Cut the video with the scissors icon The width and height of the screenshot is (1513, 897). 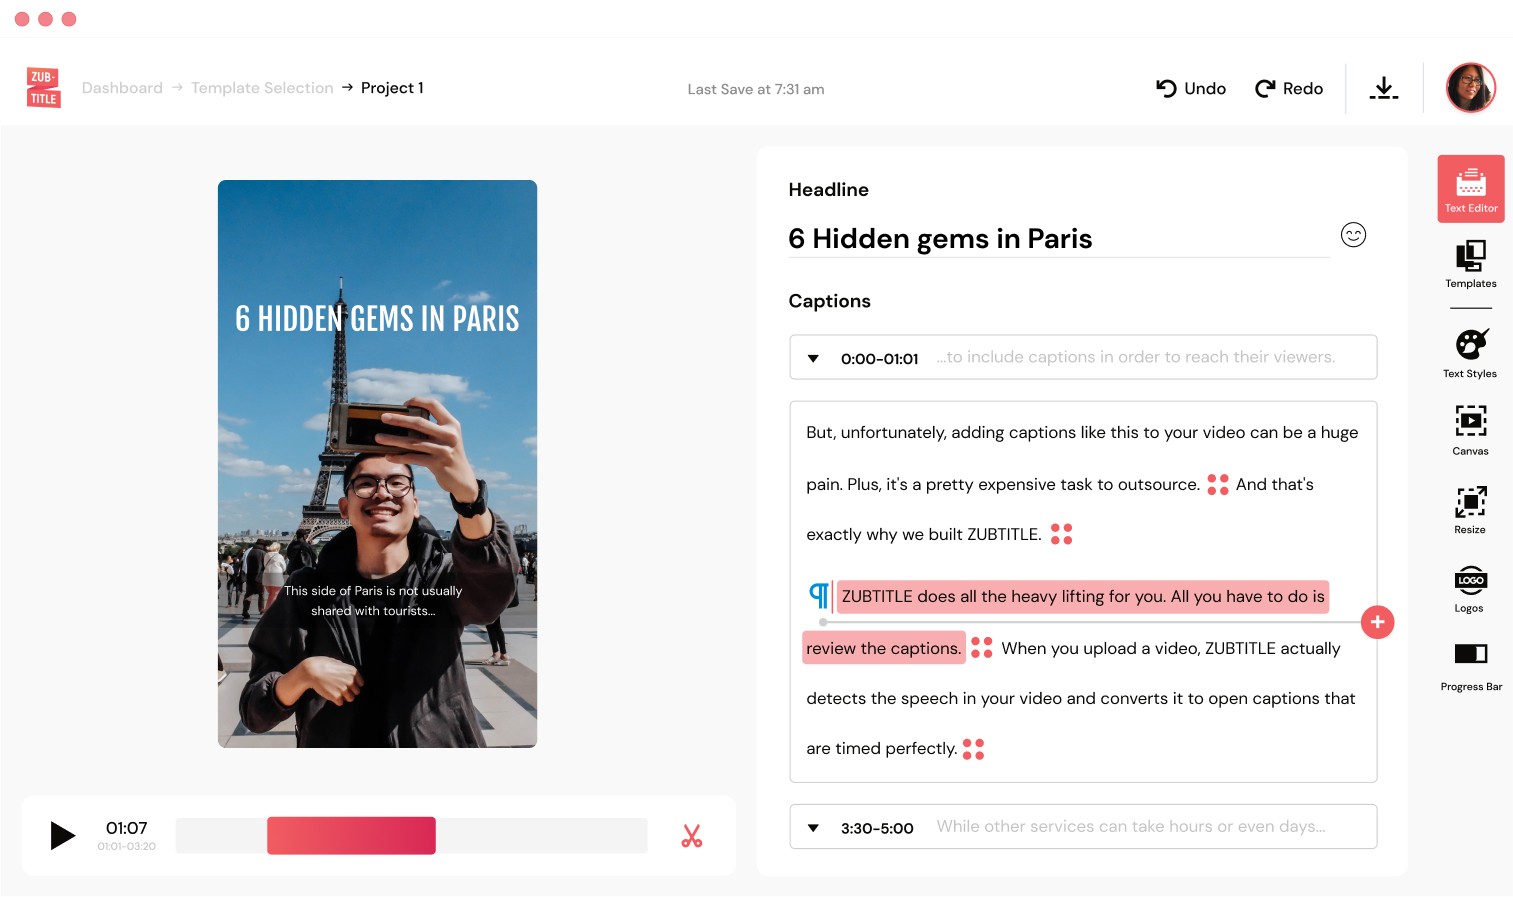692,835
